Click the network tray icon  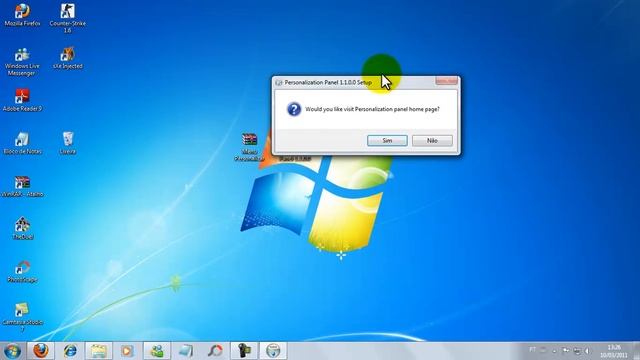pos(577,351)
